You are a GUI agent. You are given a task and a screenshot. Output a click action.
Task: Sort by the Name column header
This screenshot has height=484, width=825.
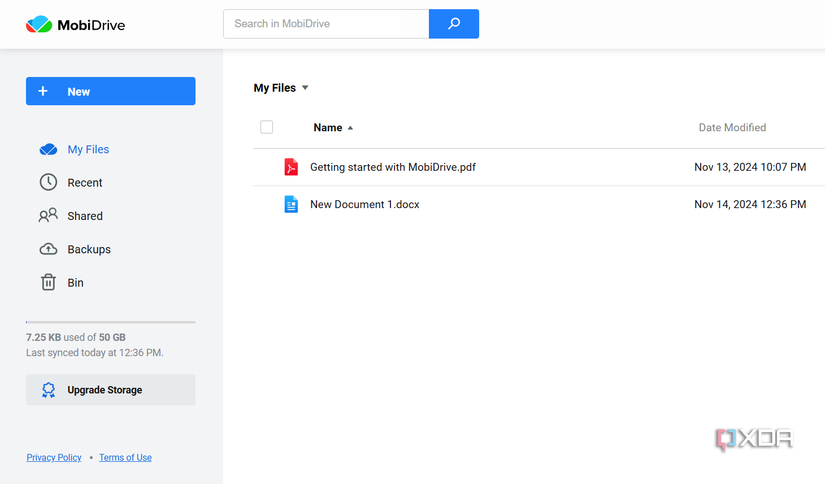(x=328, y=127)
